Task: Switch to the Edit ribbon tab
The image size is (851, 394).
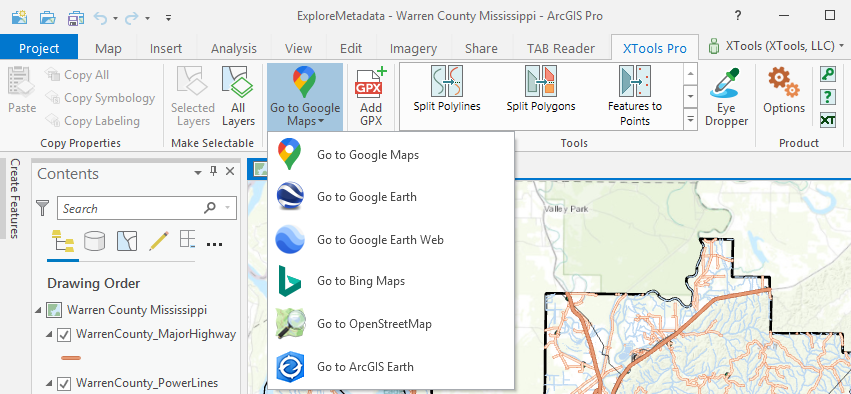Action: coord(351,48)
